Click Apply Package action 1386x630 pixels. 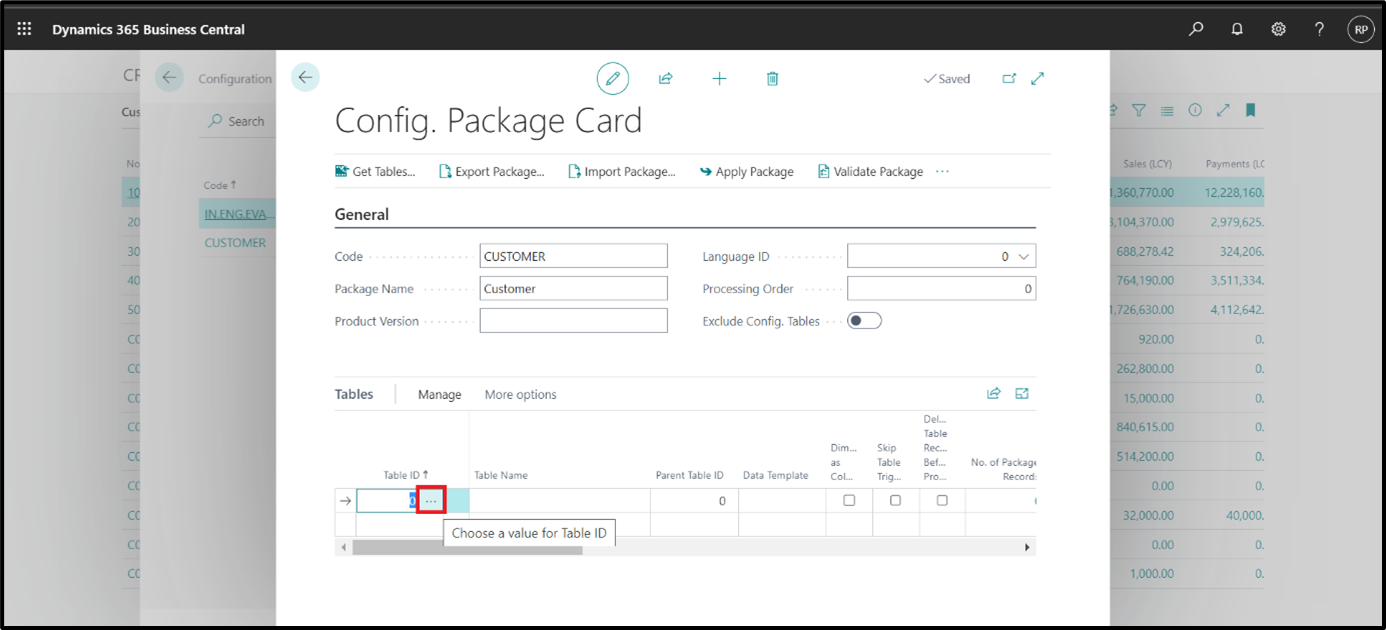pyautogui.click(x=747, y=171)
